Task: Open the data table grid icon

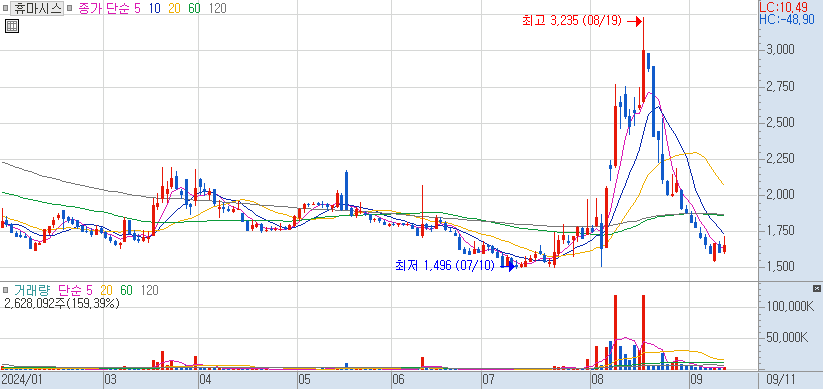Action: tap(12, 26)
